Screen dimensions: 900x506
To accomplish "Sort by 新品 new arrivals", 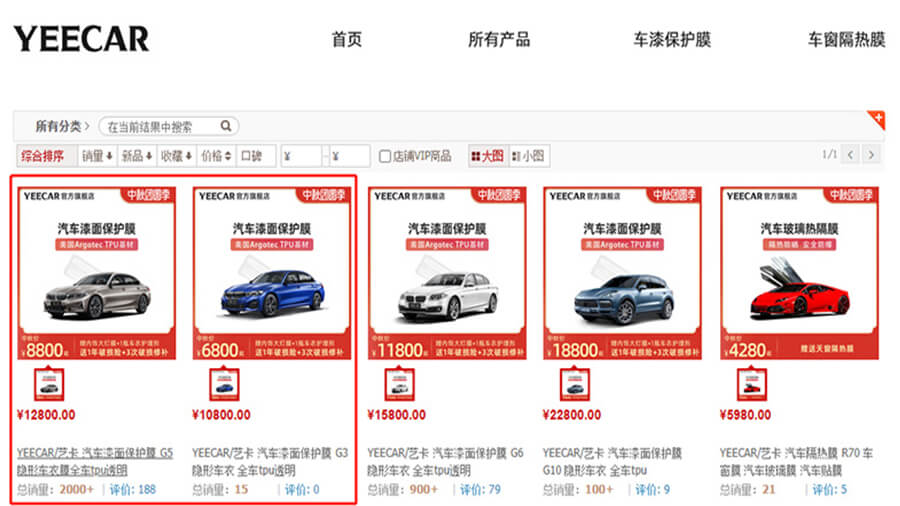I will [x=137, y=155].
